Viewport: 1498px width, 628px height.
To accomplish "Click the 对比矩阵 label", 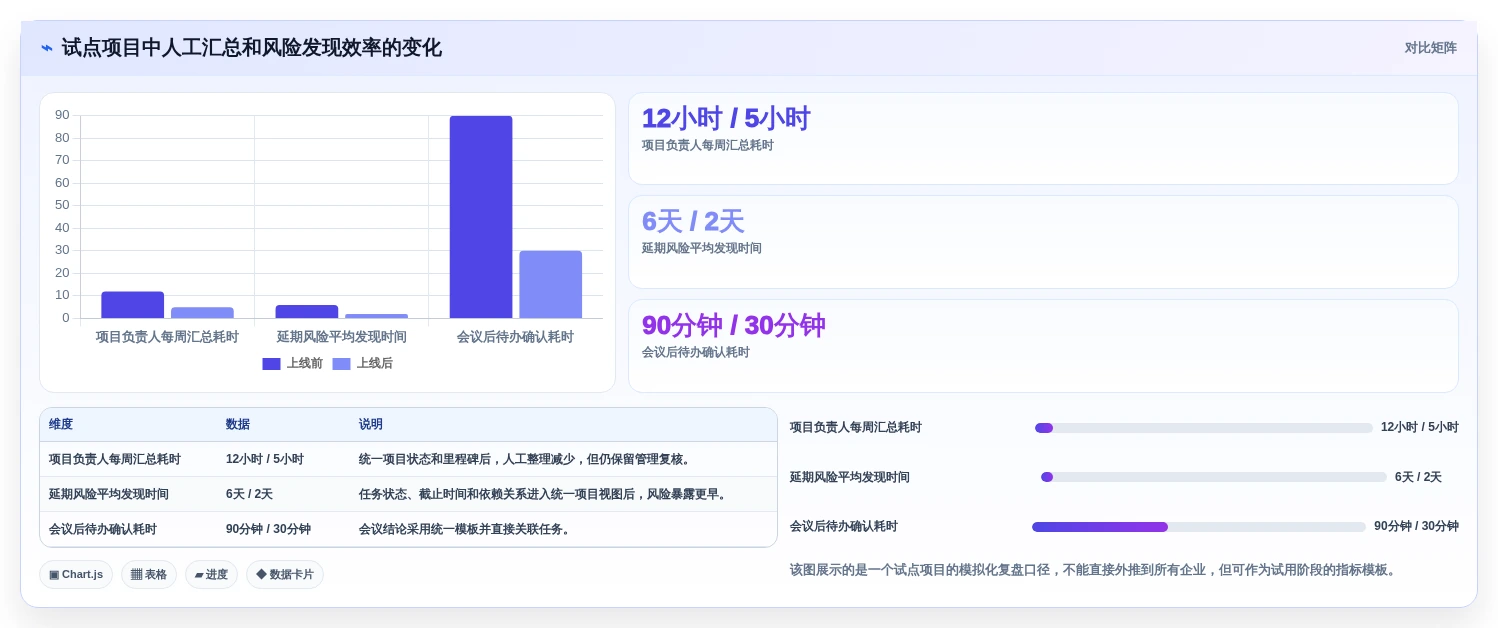I will [1430, 48].
